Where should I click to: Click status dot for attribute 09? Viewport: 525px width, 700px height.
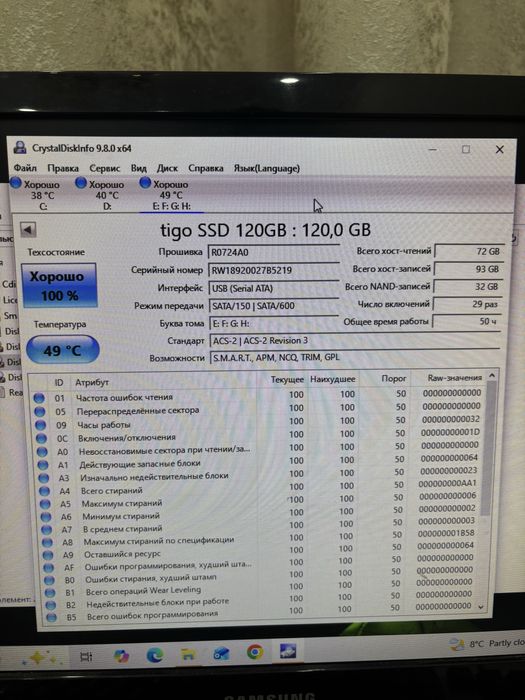click(x=41, y=425)
